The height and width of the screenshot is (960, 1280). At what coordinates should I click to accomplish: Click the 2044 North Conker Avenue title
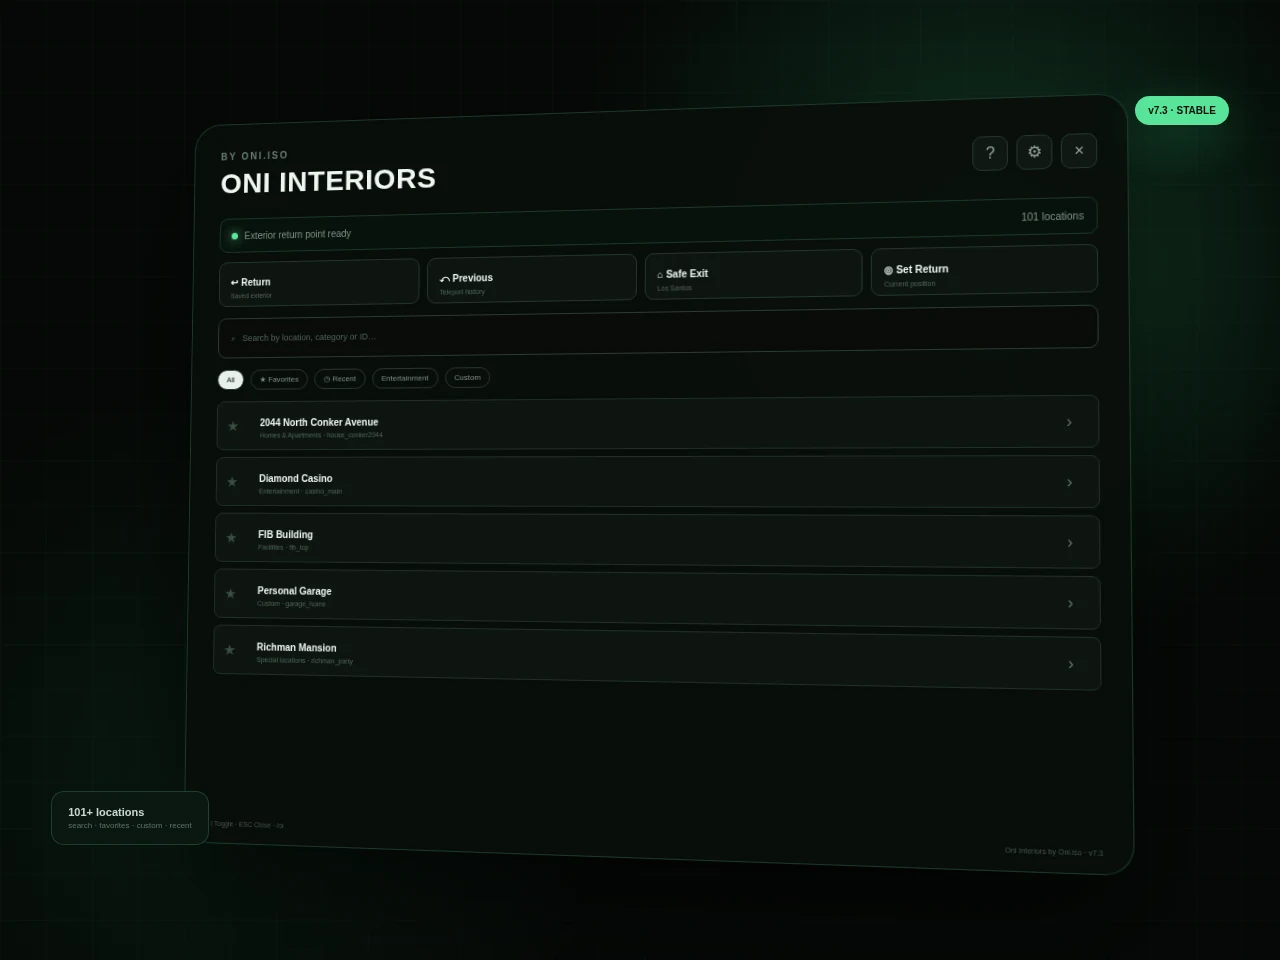click(319, 422)
